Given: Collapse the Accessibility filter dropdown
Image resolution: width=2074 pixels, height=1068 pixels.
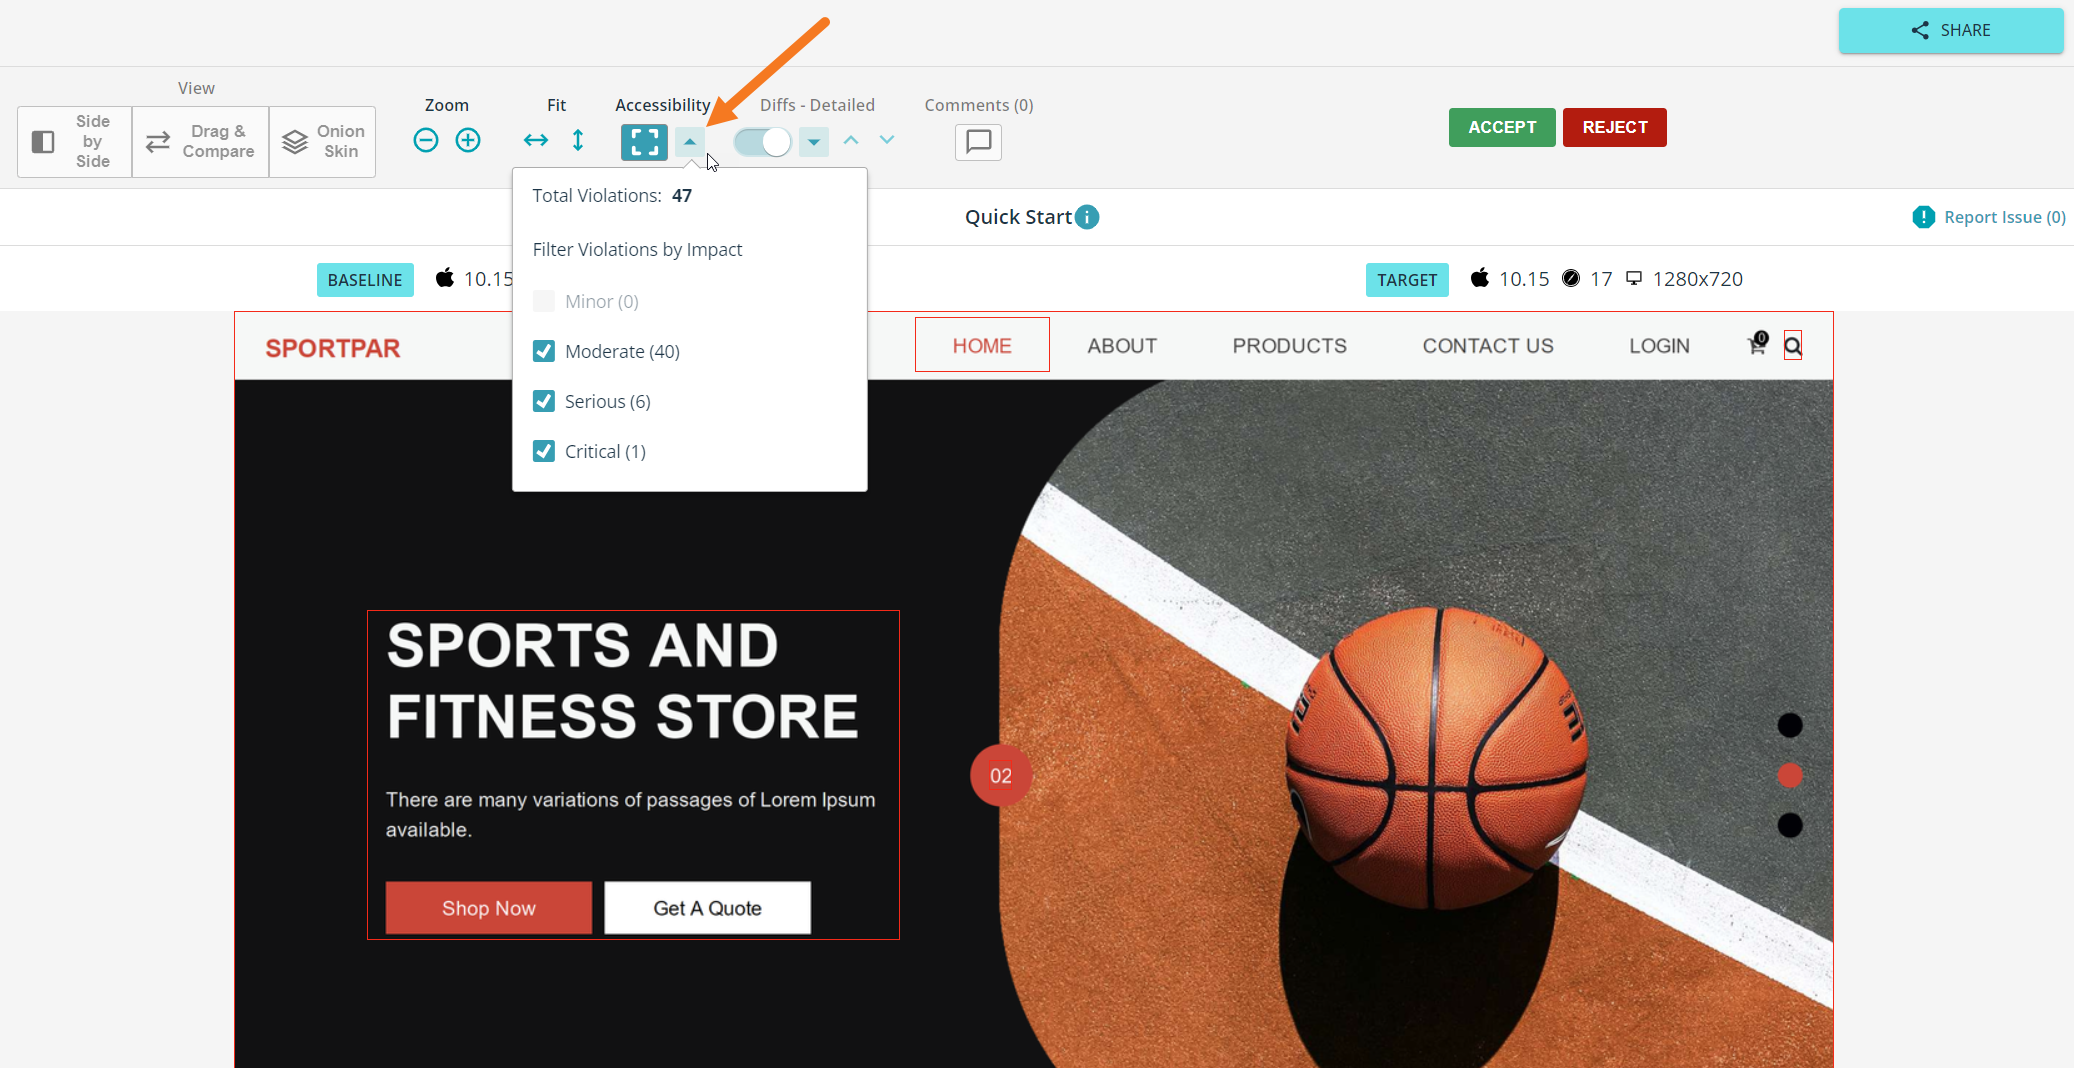Looking at the screenshot, I should [x=690, y=142].
